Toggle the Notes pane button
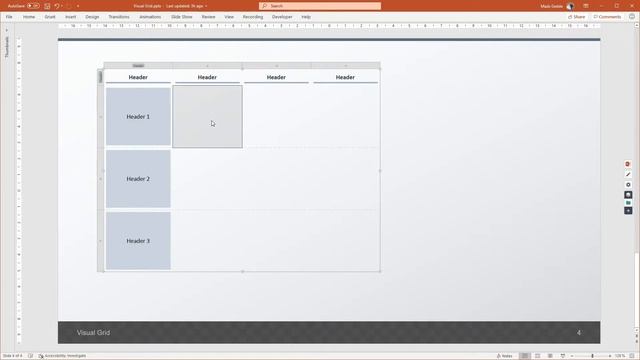640x360 pixels. click(x=504, y=356)
